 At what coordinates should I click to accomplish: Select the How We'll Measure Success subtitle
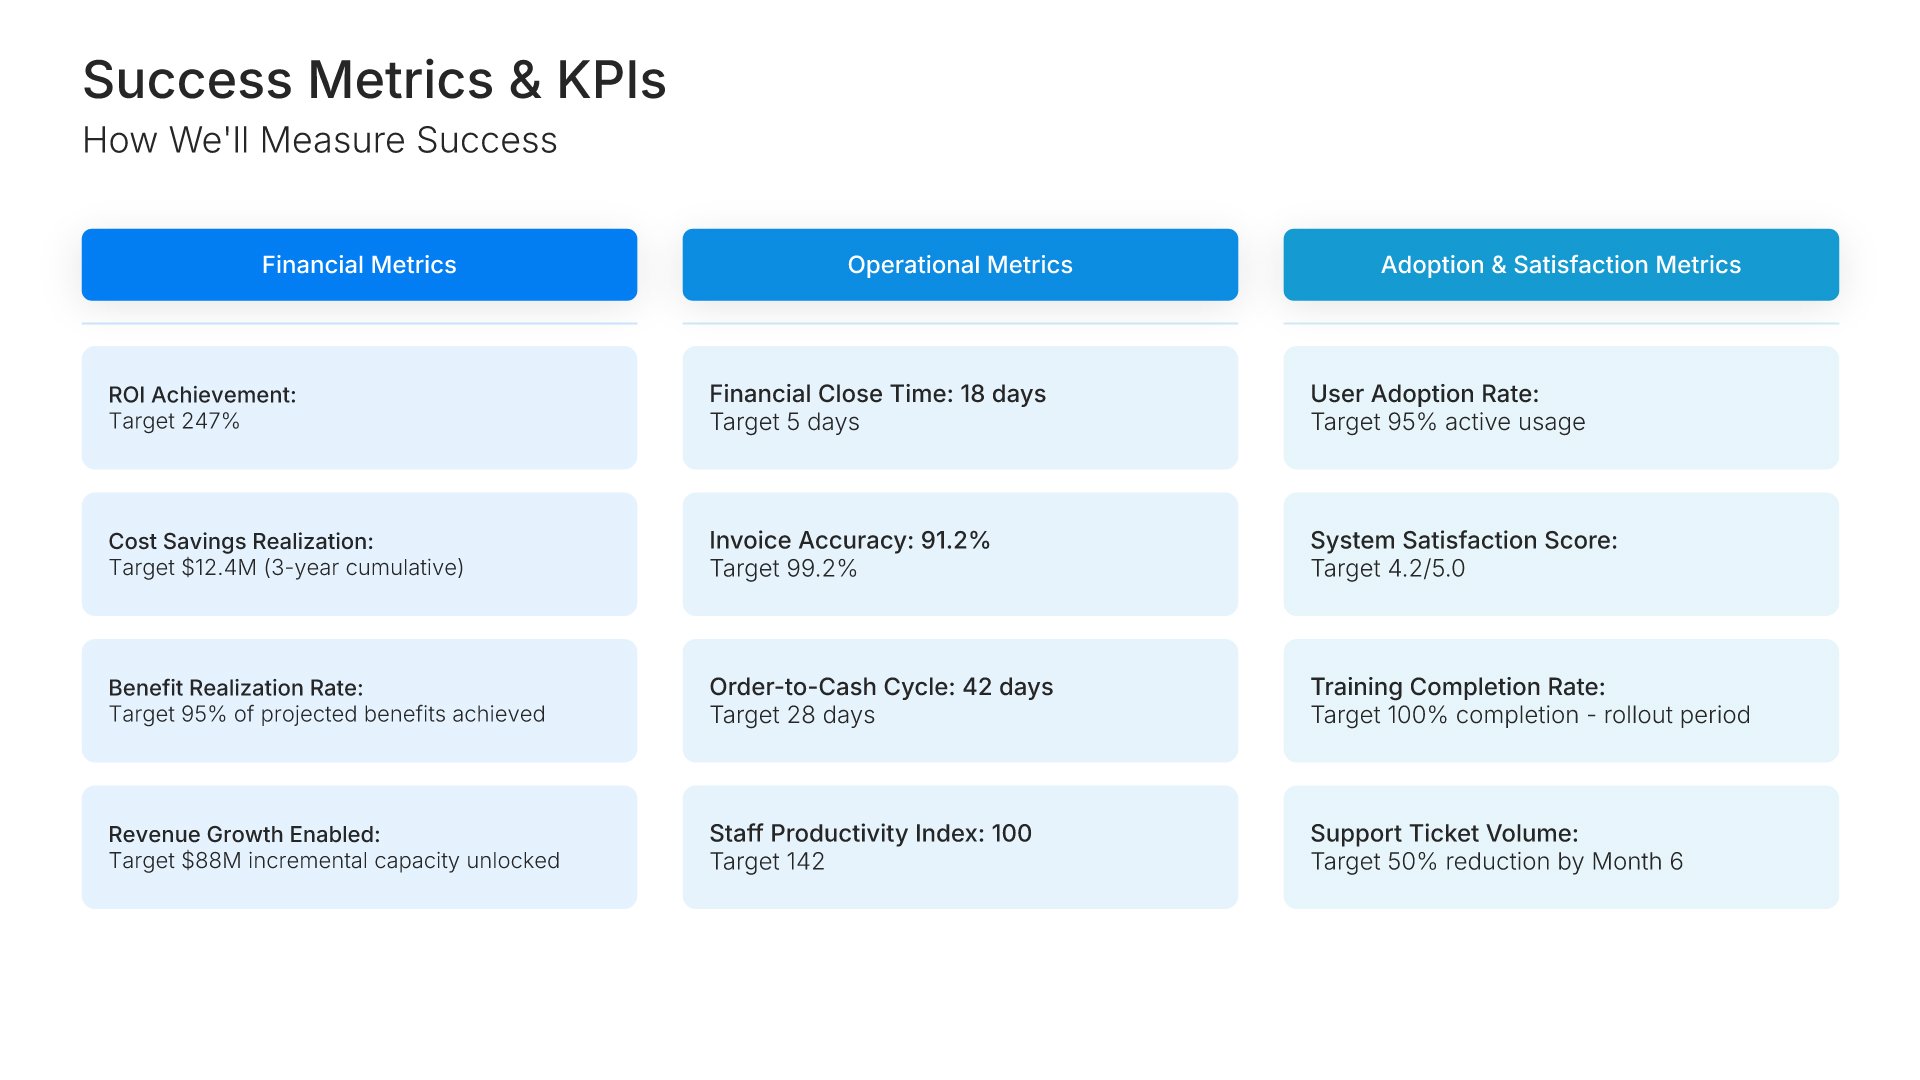(x=320, y=141)
